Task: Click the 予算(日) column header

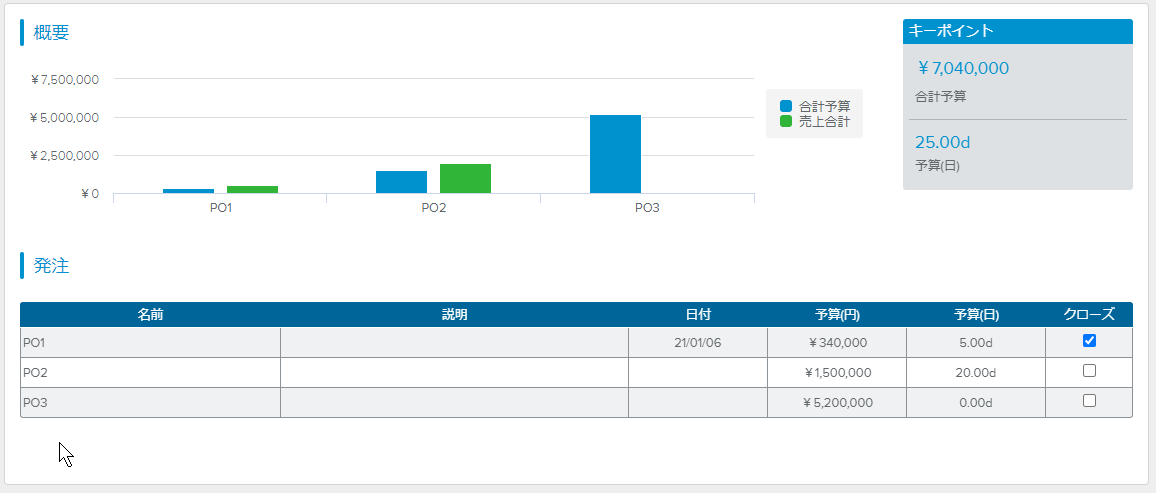Action: pos(976,315)
